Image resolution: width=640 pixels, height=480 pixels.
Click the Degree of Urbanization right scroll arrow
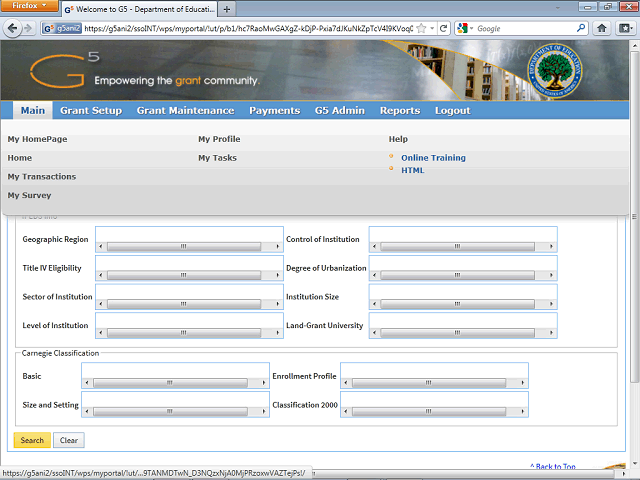point(551,276)
